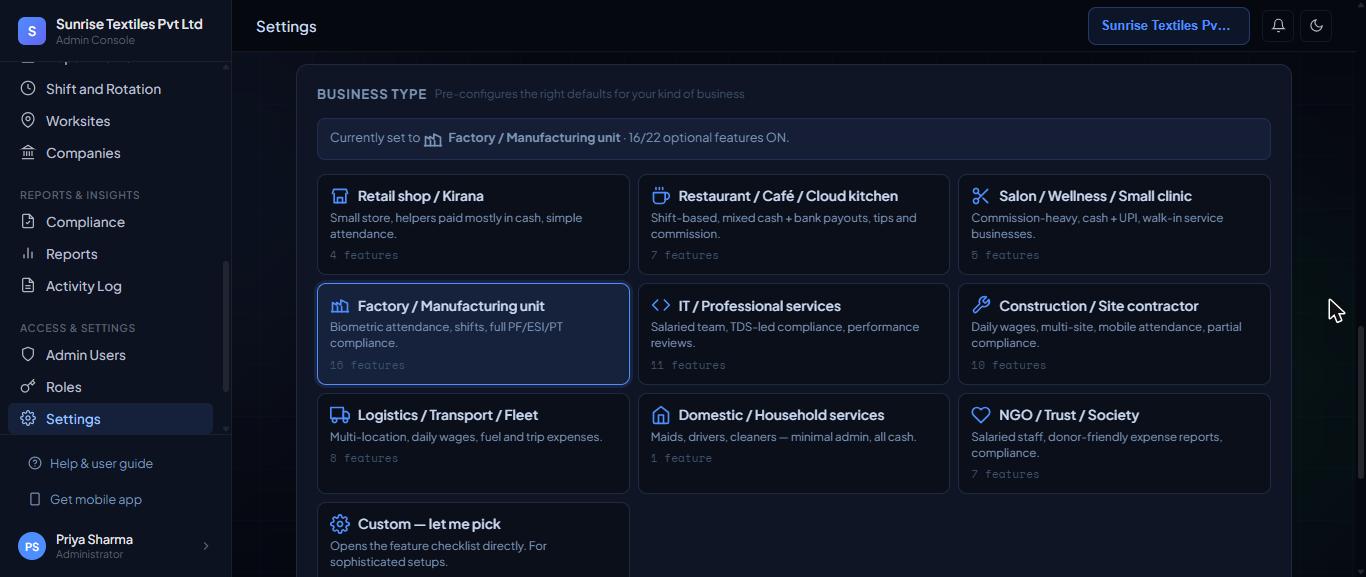Click the Activity Log file icon
The width and height of the screenshot is (1366, 577).
(x=28, y=286)
